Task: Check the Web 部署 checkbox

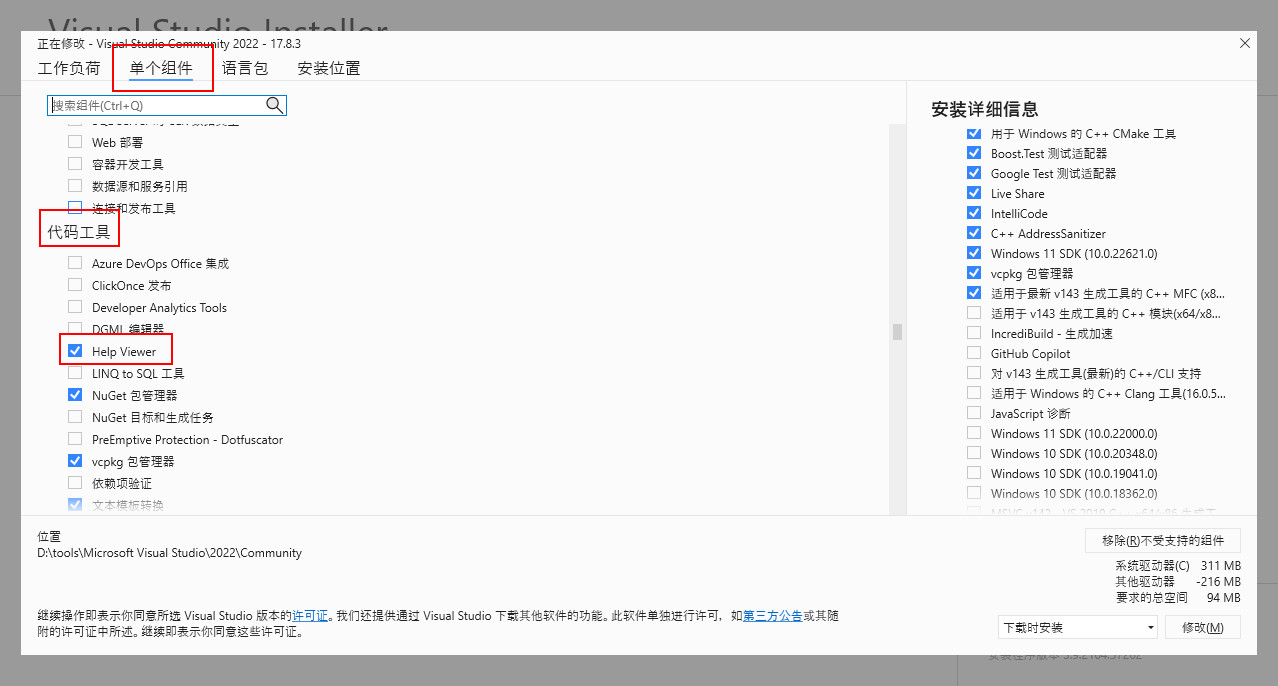Action: [75, 142]
